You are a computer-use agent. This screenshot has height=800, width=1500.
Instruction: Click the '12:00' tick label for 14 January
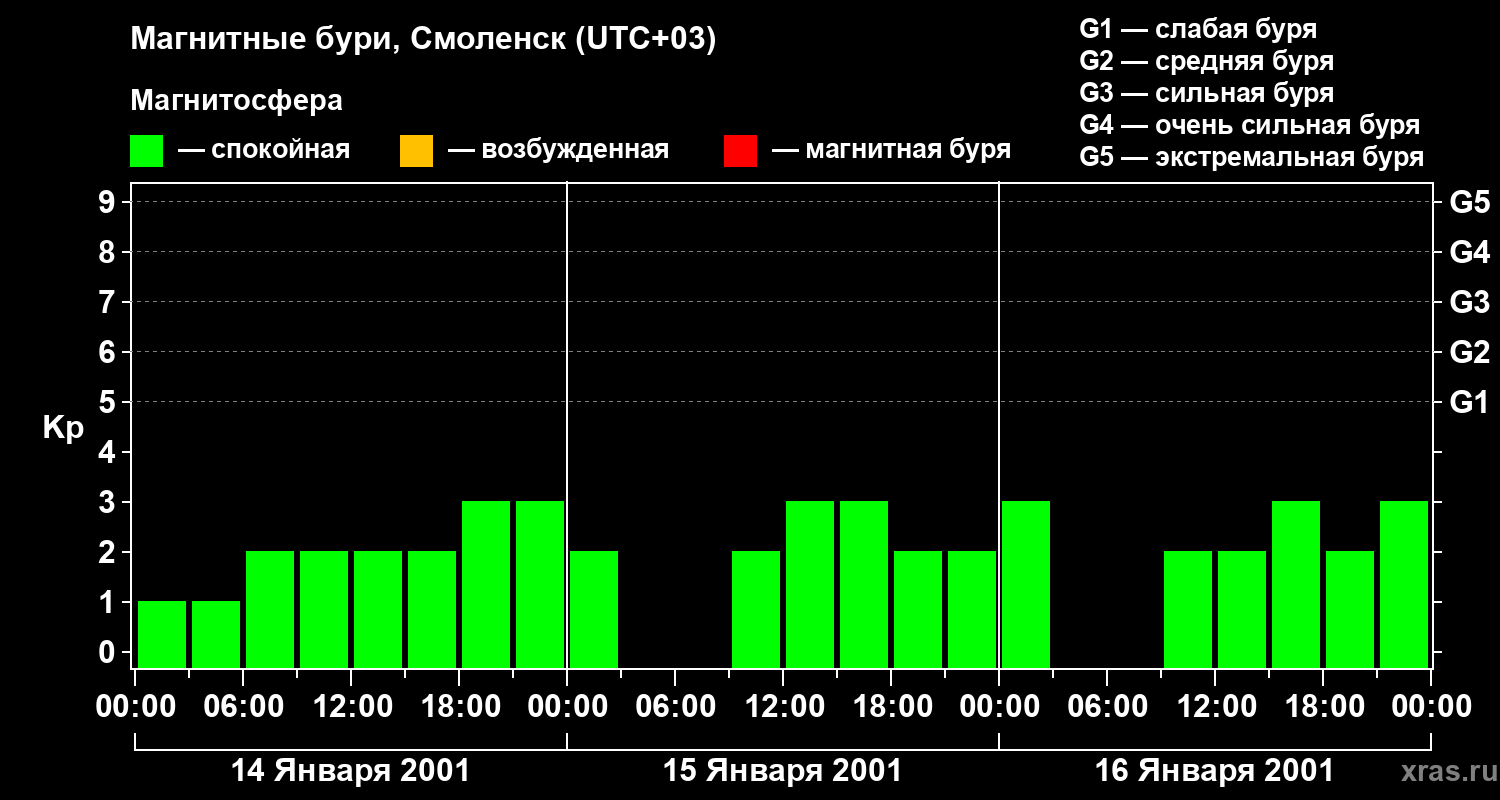coord(351,707)
